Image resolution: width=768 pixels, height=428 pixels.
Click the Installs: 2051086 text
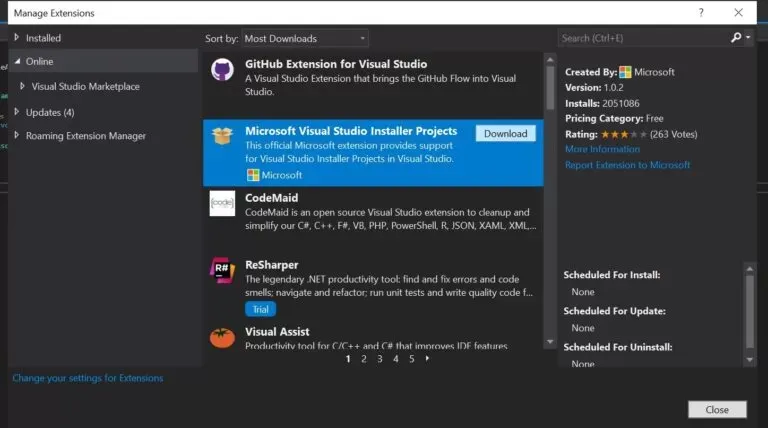602,103
